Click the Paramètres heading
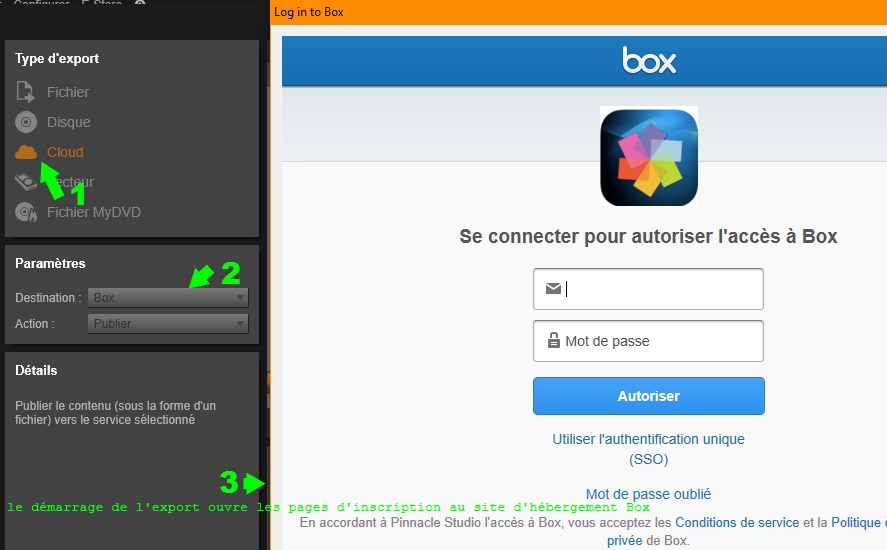 pyautogui.click(x=50, y=263)
